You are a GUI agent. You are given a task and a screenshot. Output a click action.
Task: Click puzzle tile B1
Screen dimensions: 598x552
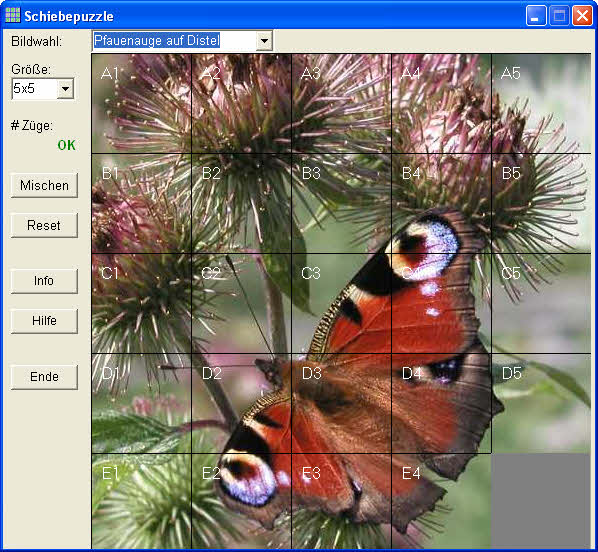pyautogui.click(x=141, y=204)
